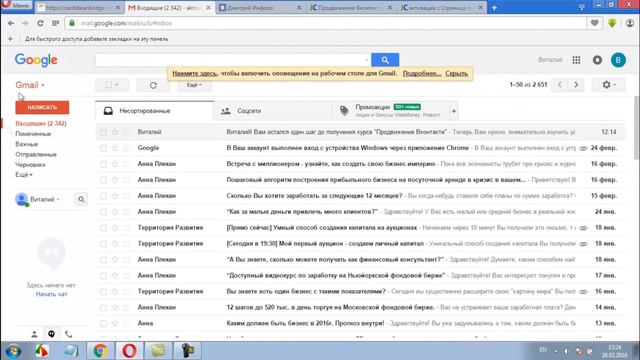Screen dimensions: 640x360
Task: Open Входящие (2 342) folder
Action: [41, 123]
